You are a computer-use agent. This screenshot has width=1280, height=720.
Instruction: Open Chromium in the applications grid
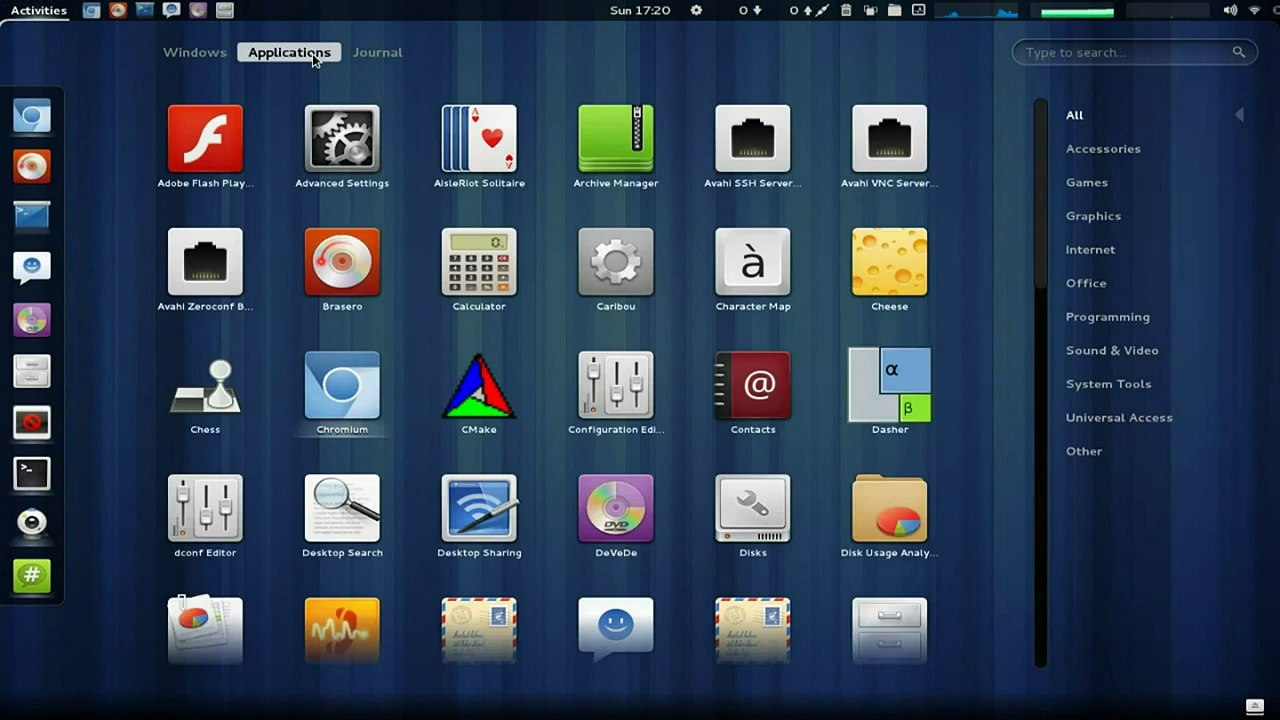(342, 393)
